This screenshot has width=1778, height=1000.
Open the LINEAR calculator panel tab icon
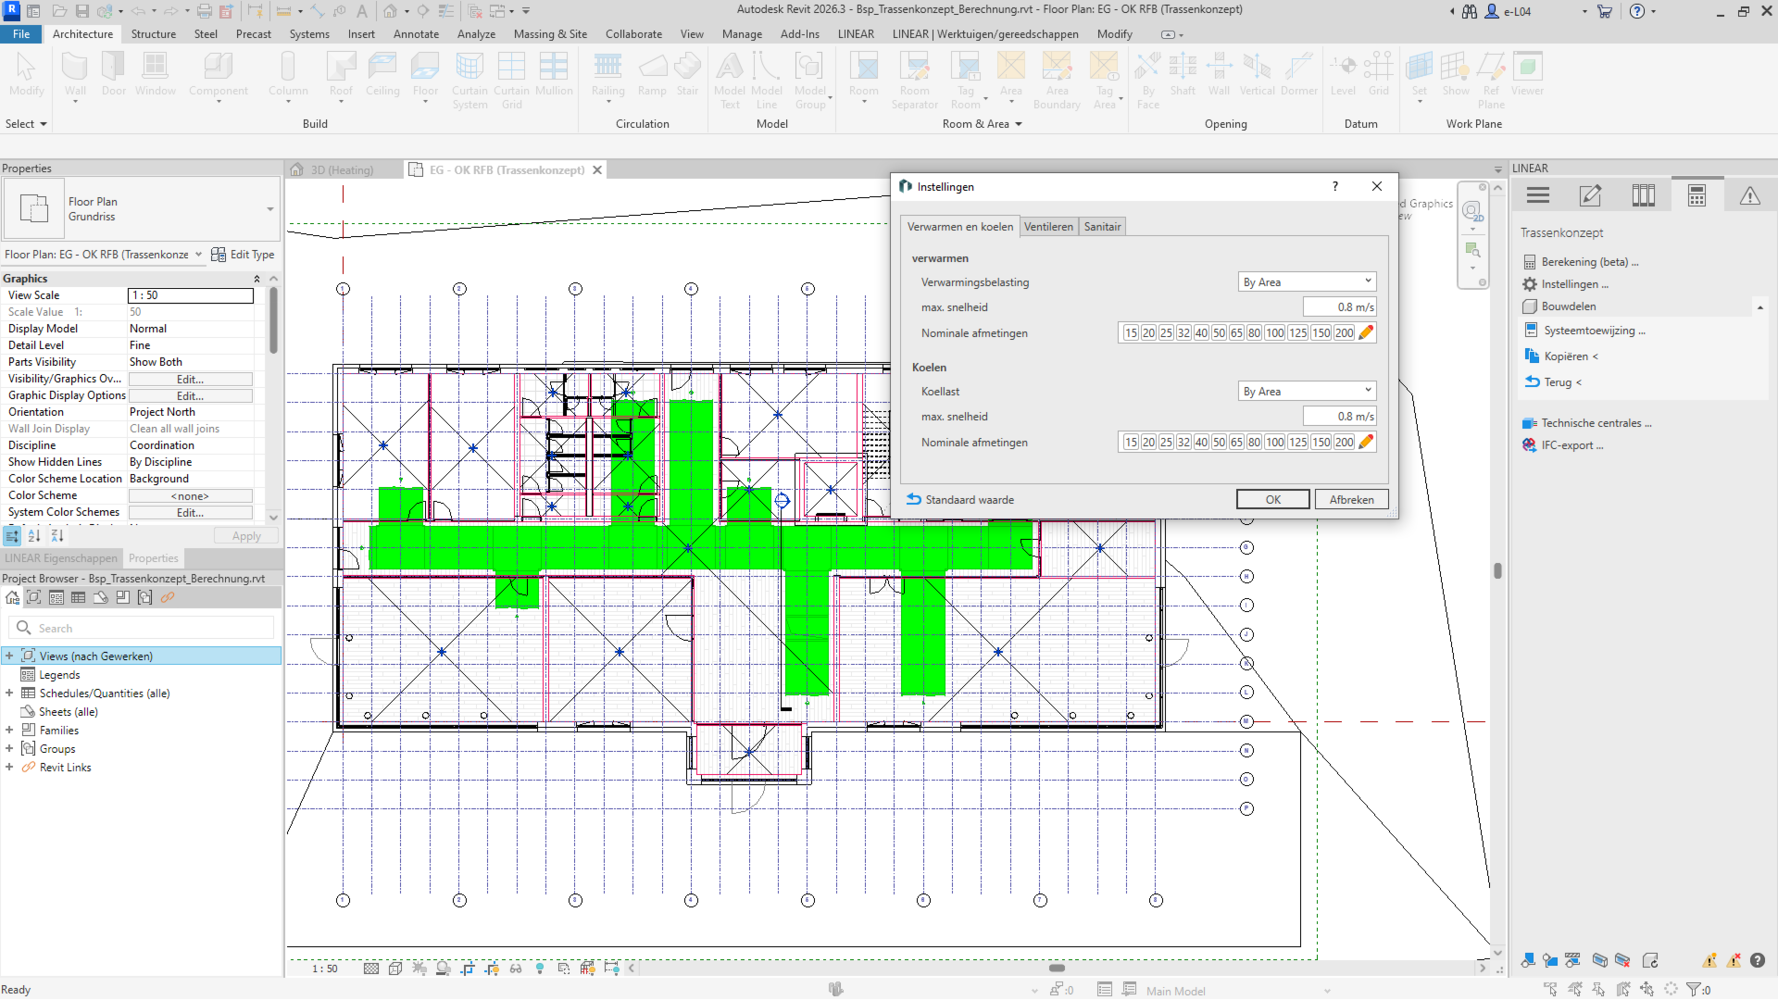1696,196
